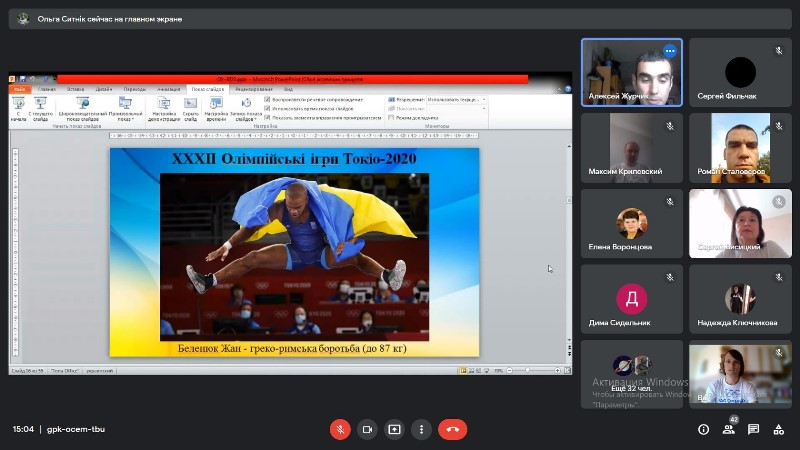Turn off the camera button
Image resolution: width=800 pixels, height=450 pixels.
[367, 429]
